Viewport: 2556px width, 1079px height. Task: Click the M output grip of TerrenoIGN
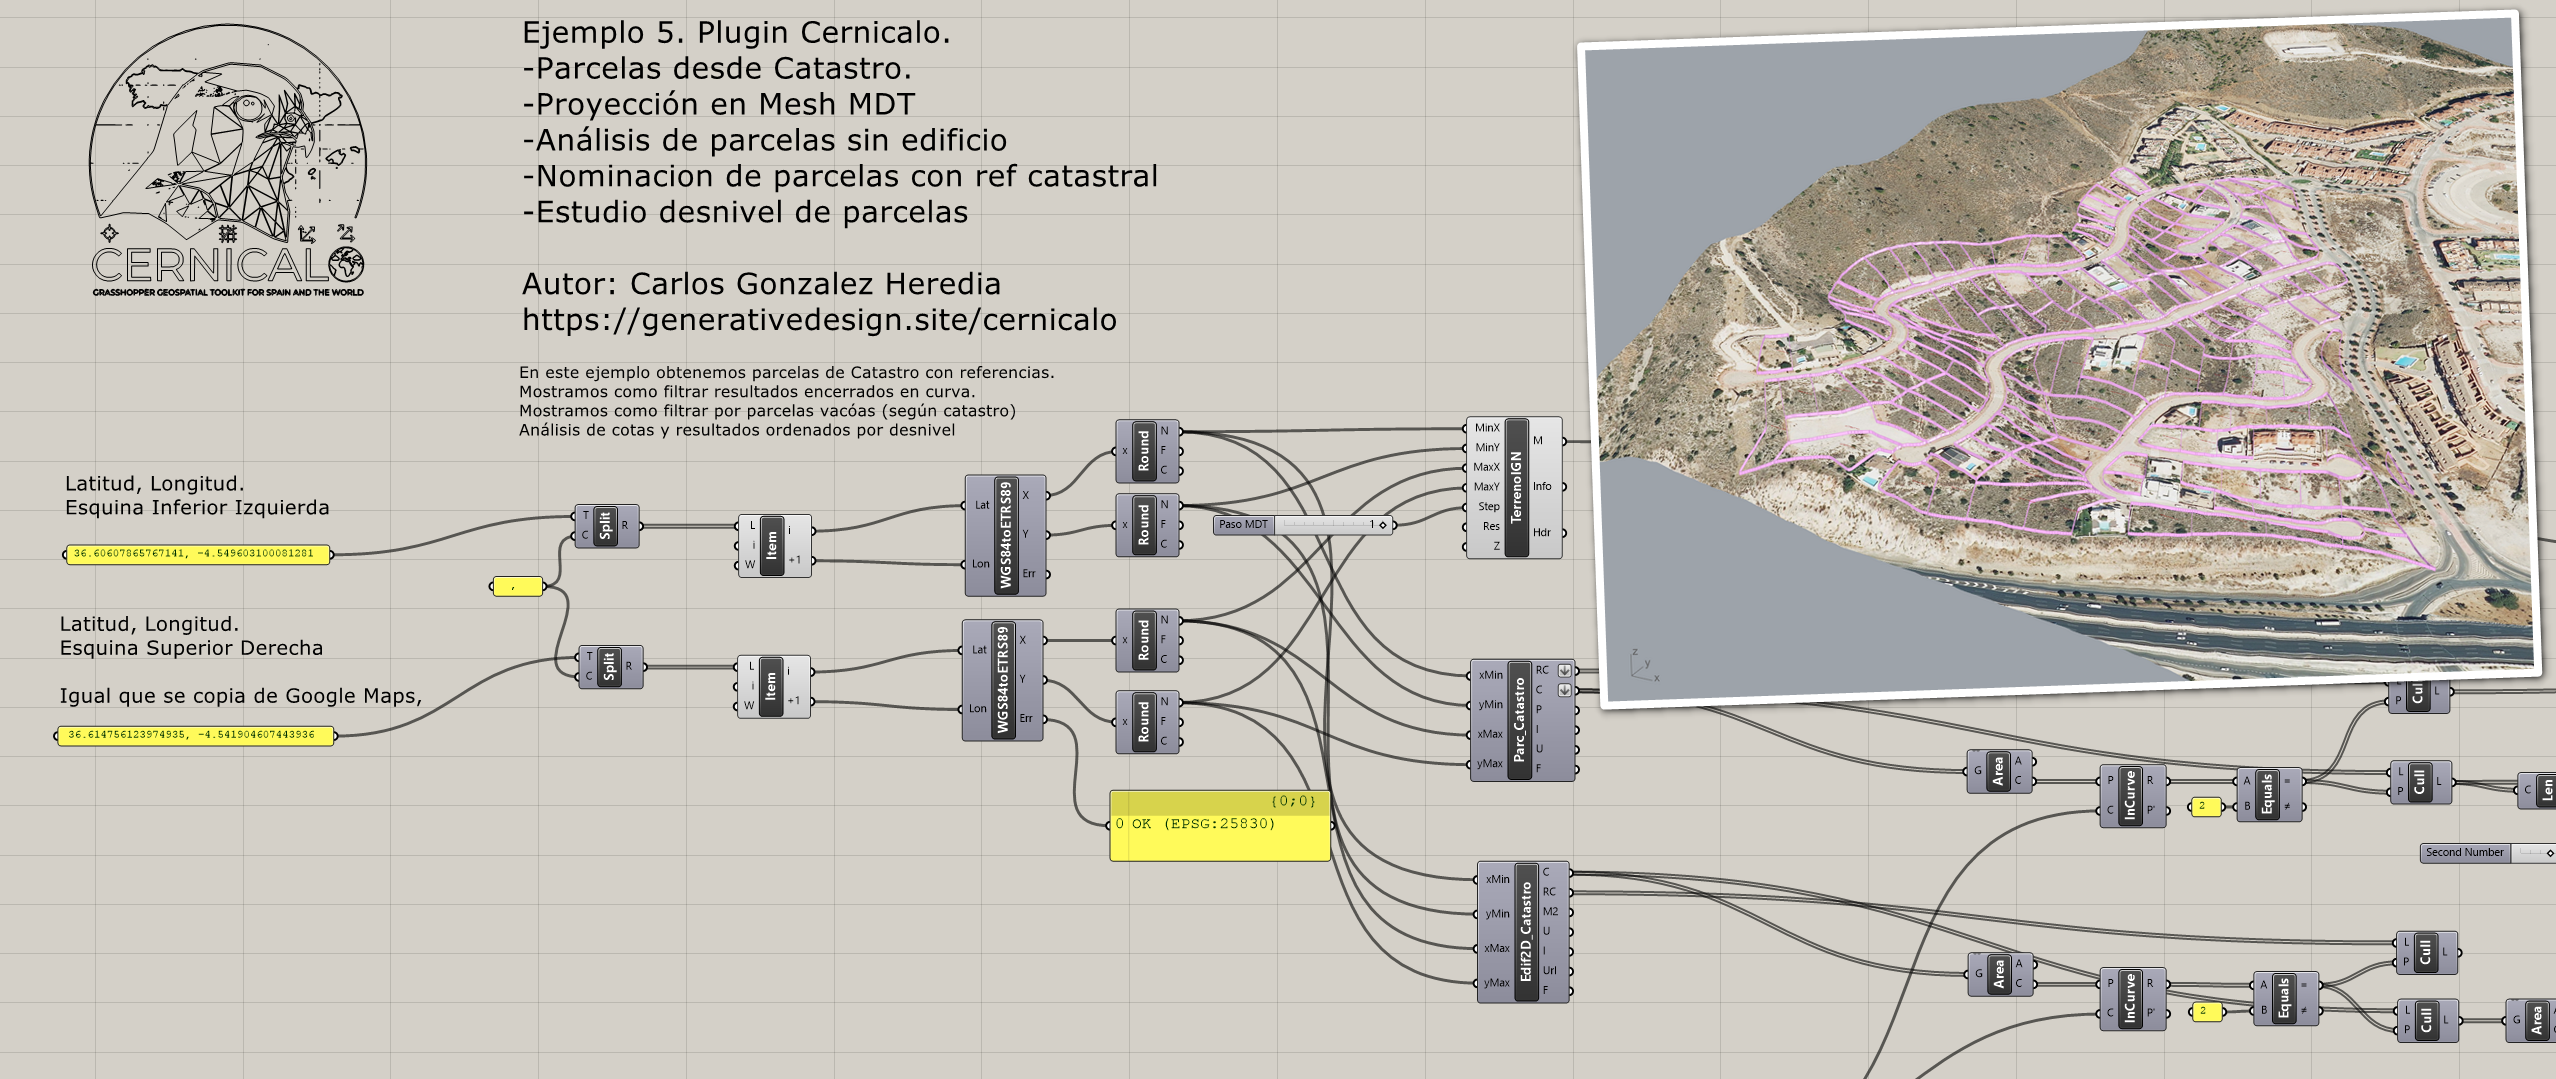point(1563,441)
